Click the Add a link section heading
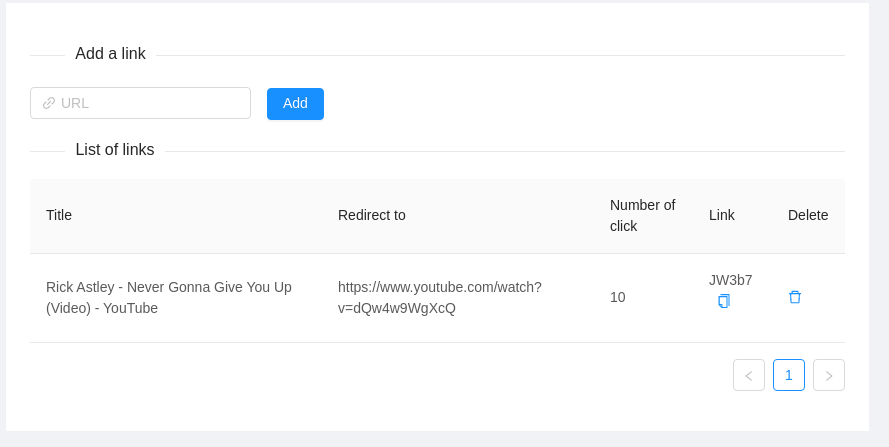Screen dimensions: 889x447 (x=110, y=54)
